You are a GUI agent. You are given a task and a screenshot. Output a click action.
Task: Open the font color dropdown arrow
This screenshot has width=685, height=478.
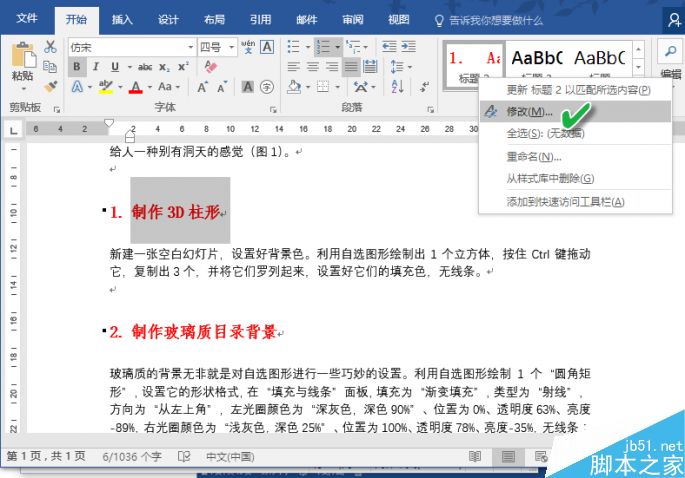pos(149,87)
